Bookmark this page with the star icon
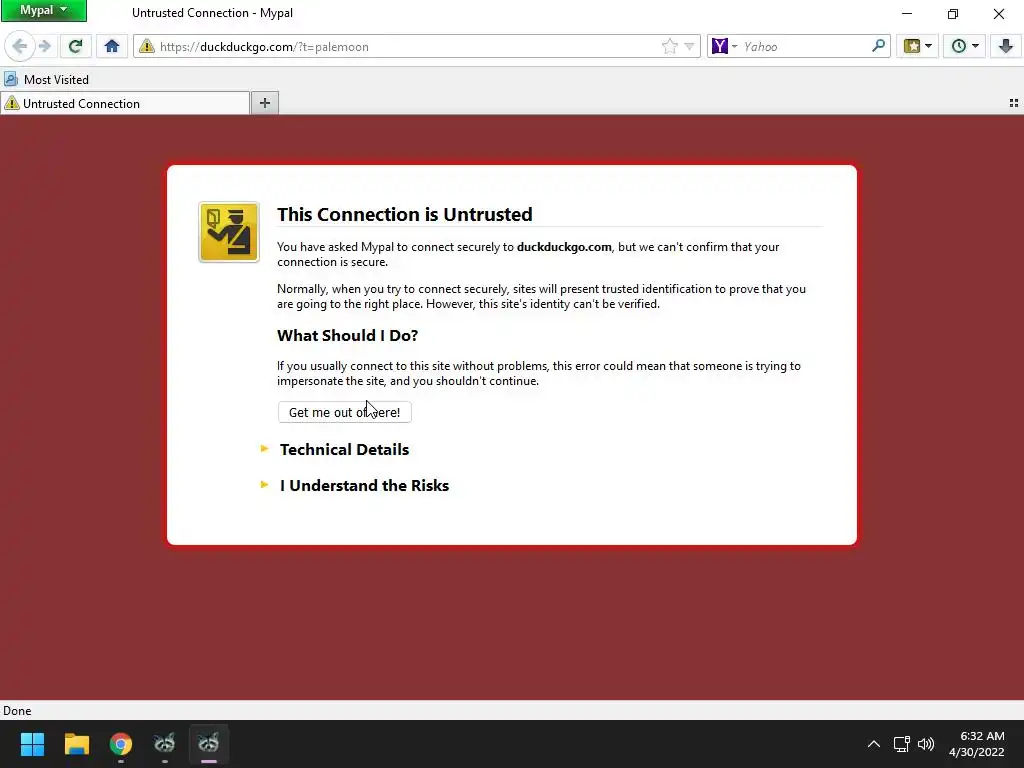 [669, 46]
